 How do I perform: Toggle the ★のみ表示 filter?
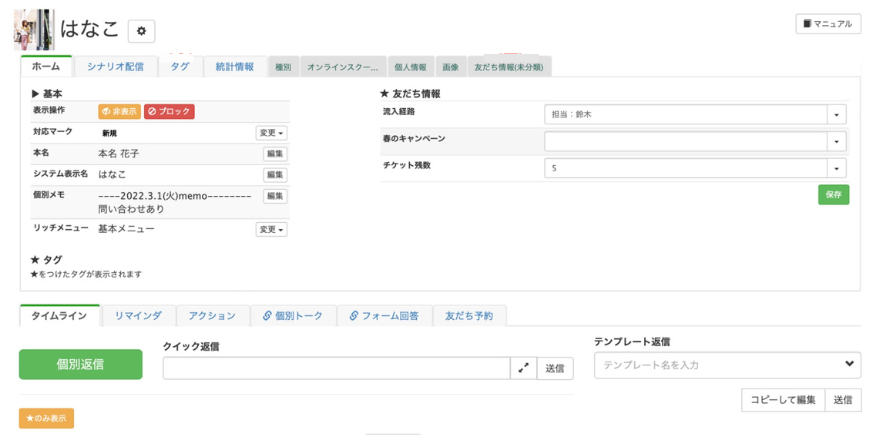pos(46,418)
